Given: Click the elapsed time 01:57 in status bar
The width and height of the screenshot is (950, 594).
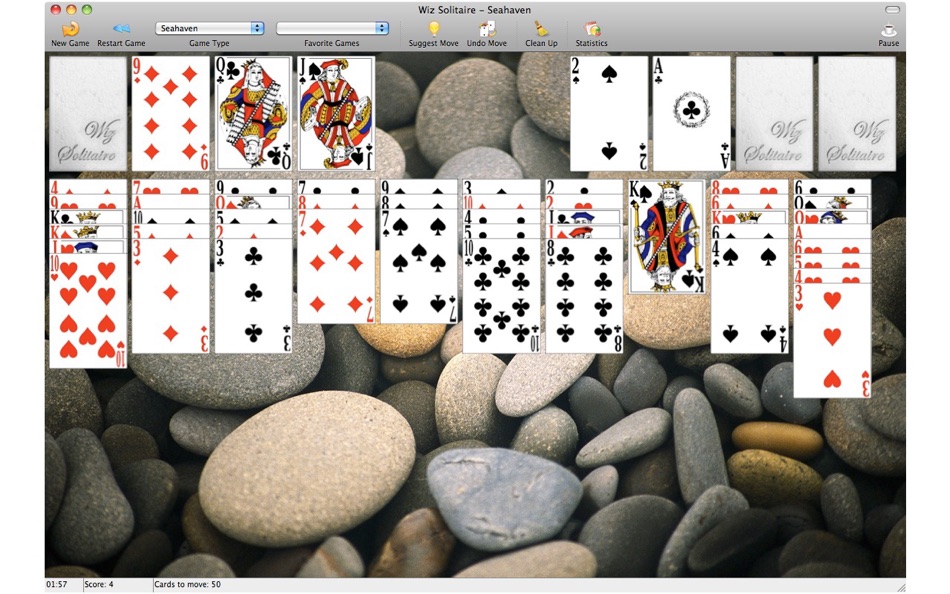Looking at the screenshot, I should 56,584.
